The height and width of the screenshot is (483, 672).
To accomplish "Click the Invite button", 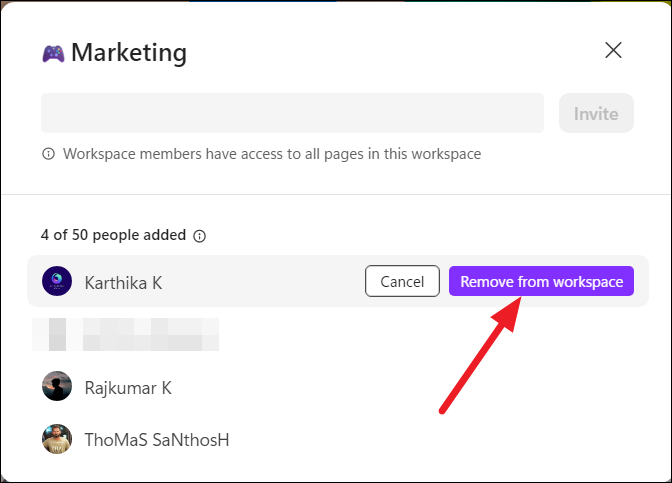I will click(x=596, y=113).
